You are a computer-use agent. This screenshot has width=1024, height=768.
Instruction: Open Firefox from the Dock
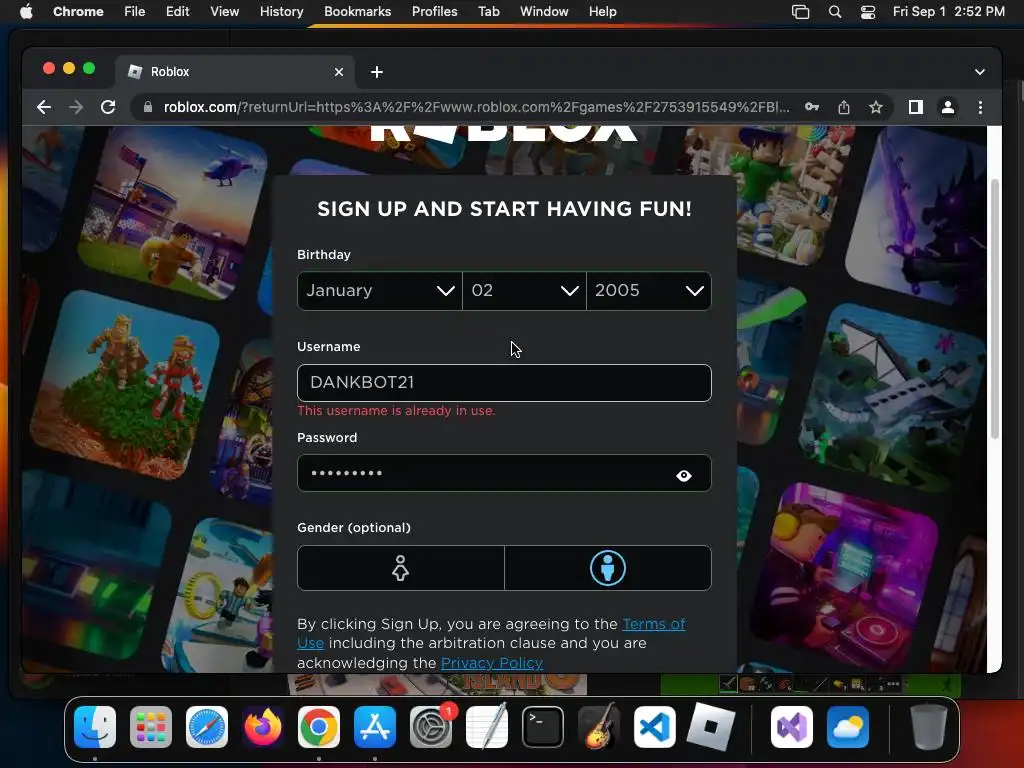[x=263, y=727]
